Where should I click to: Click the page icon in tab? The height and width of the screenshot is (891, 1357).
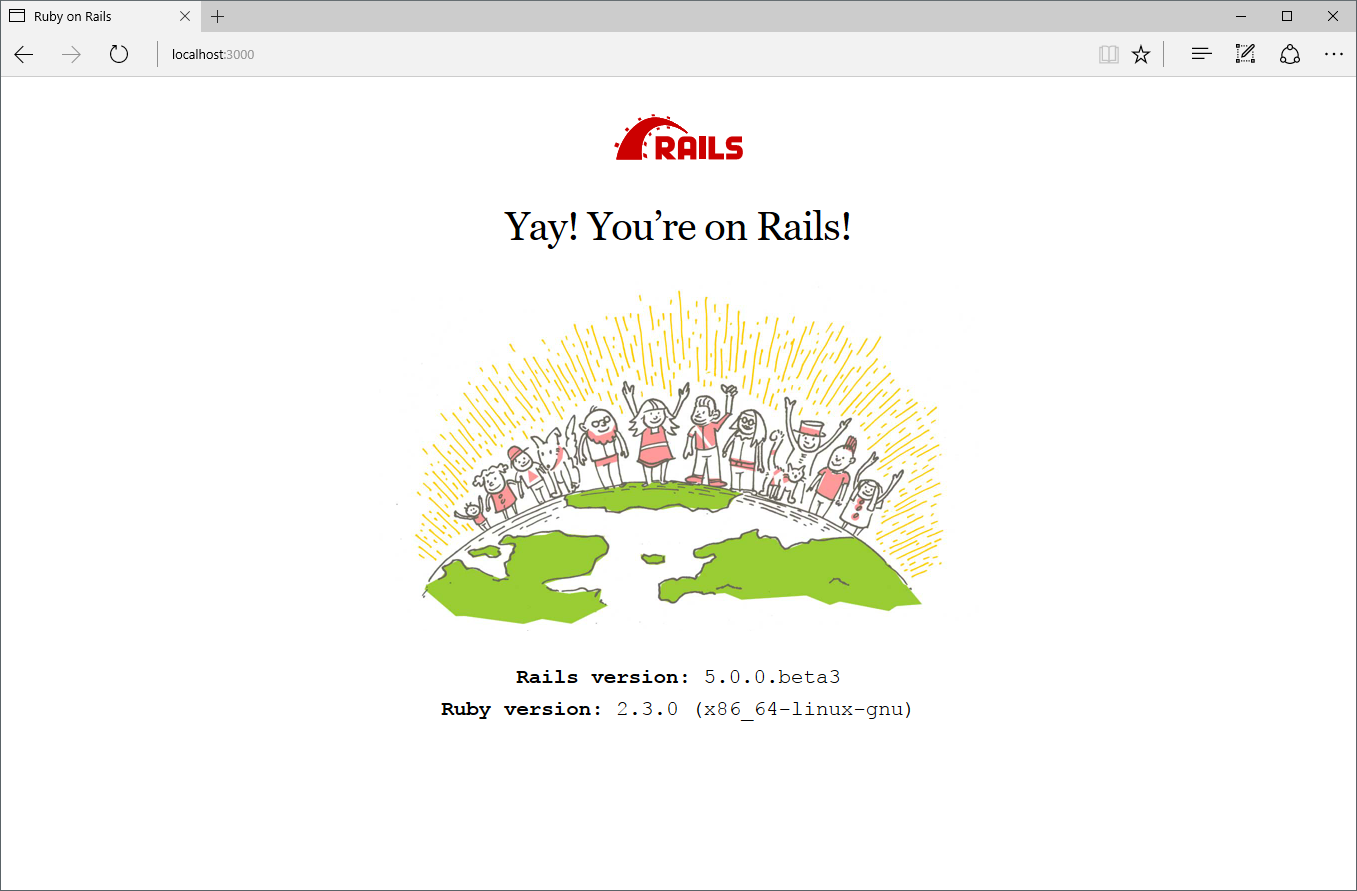pyautogui.click(x=17, y=16)
